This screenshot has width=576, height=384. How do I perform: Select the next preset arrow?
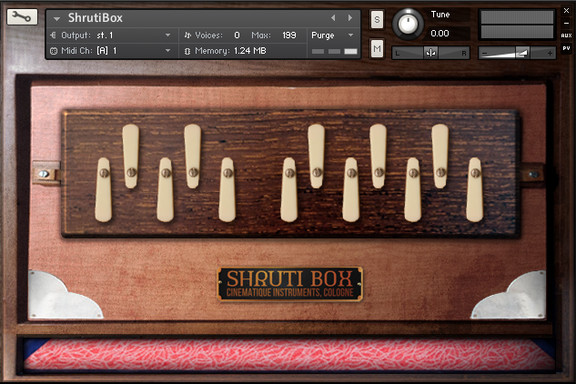[x=350, y=18]
